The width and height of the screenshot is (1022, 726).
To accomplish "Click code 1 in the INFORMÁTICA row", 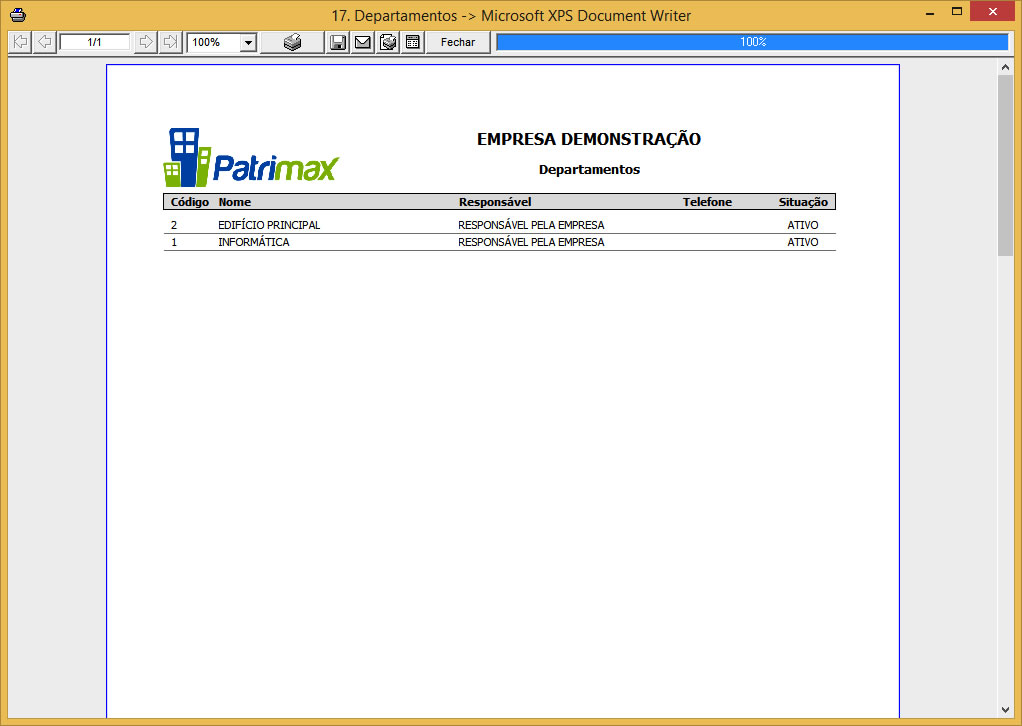I will click(x=174, y=242).
